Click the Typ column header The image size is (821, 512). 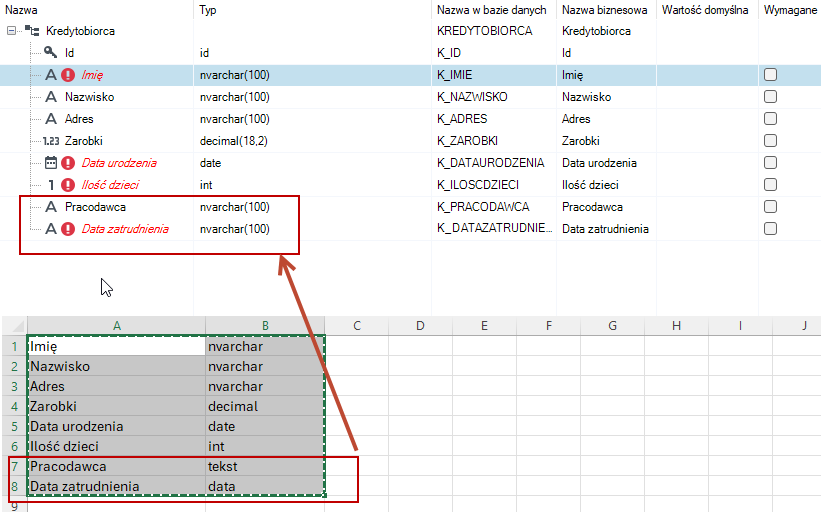(x=313, y=10)
